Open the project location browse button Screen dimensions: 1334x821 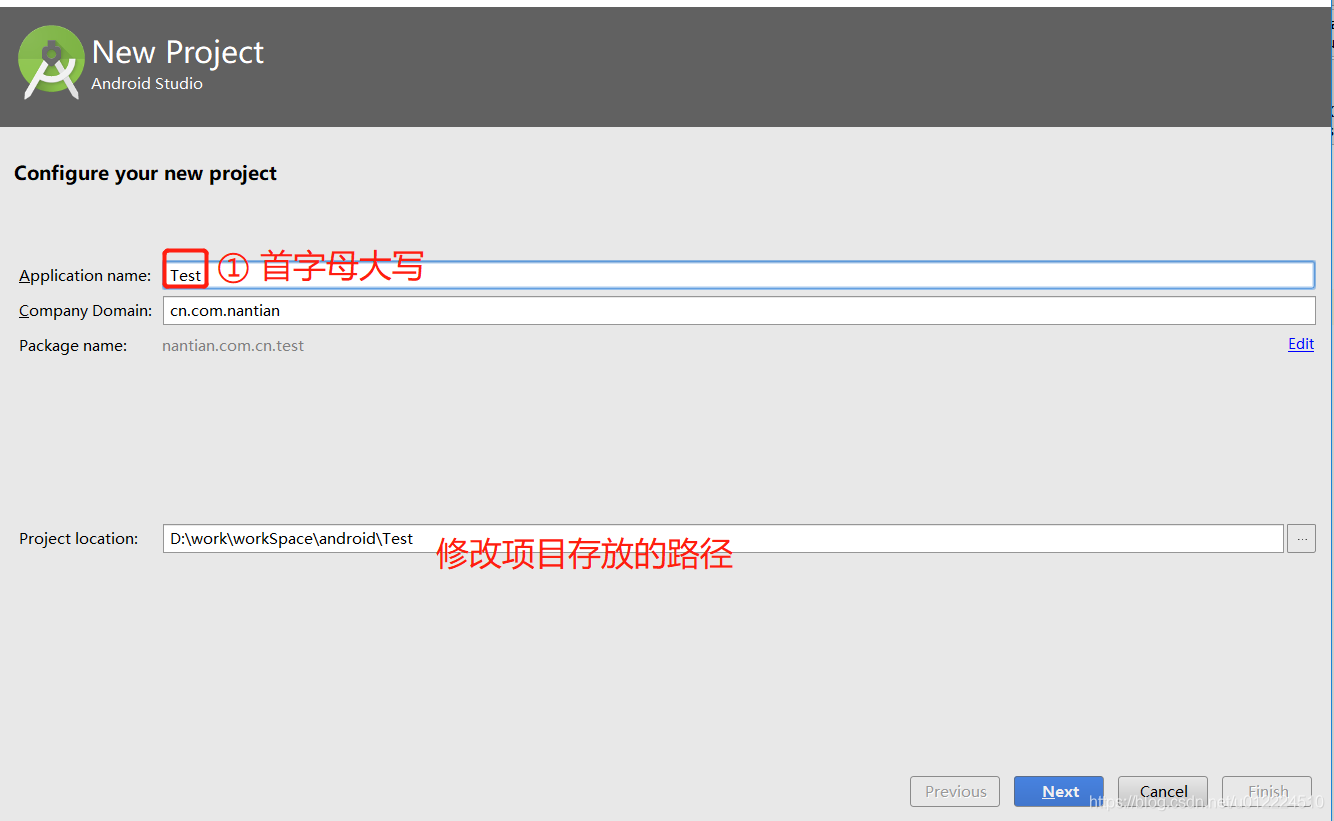click(1301, 538)
